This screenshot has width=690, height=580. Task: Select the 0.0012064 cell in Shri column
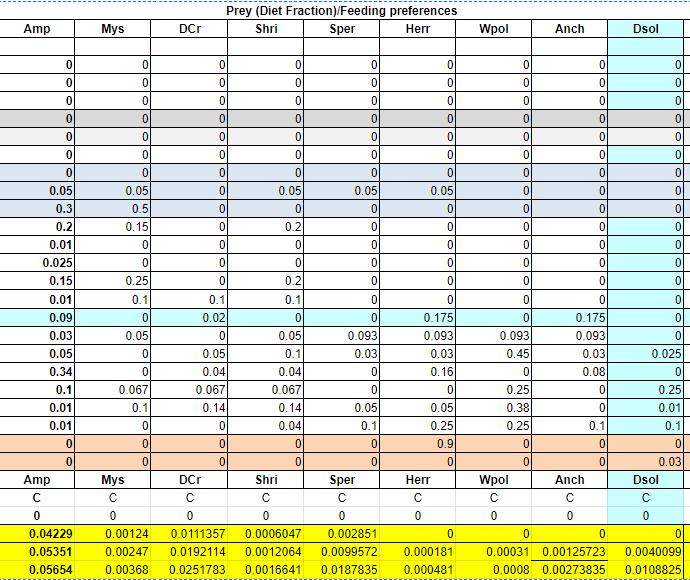pos(265,552)
